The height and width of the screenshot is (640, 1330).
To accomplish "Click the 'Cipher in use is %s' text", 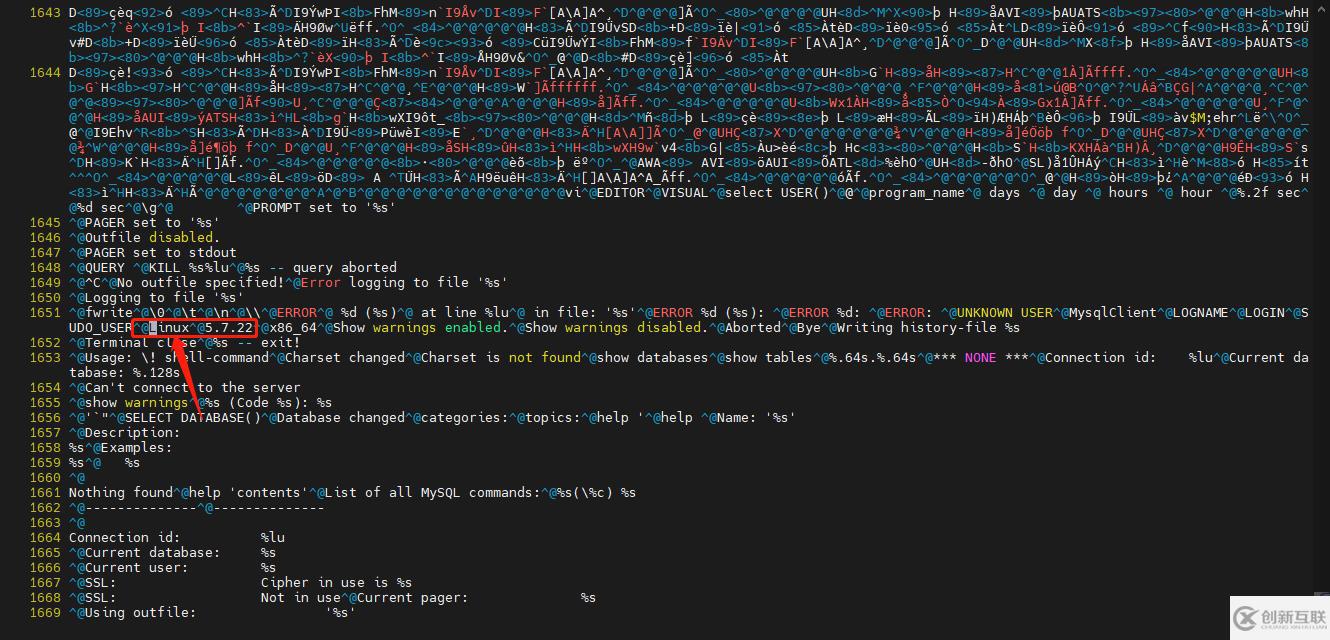I will 336,583.
